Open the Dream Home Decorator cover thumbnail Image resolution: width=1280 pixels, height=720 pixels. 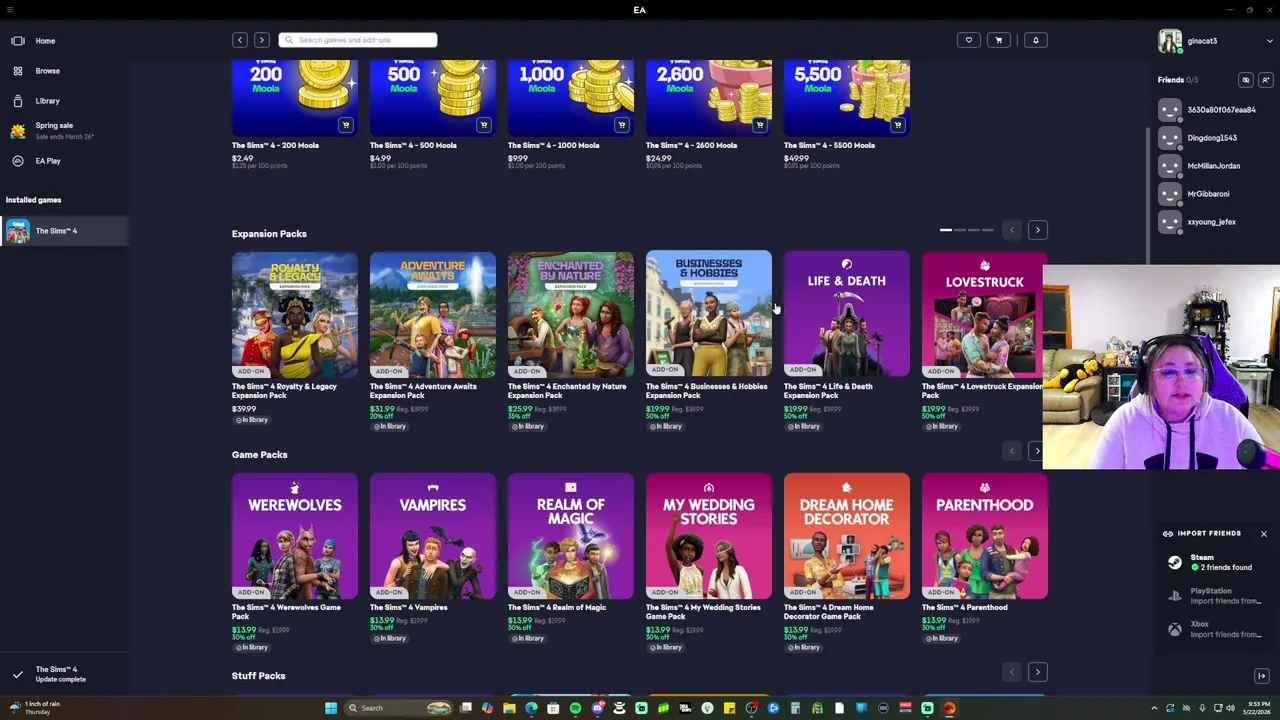coord(847,536)
